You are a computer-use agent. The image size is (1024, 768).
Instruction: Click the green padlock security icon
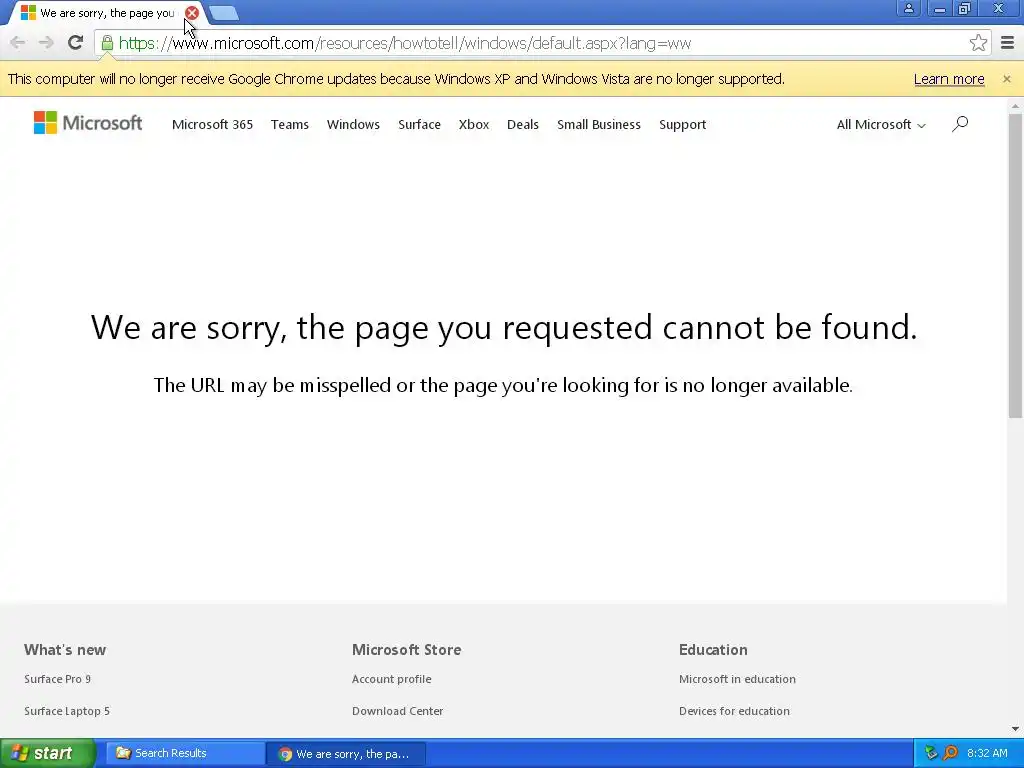[107, 43]
